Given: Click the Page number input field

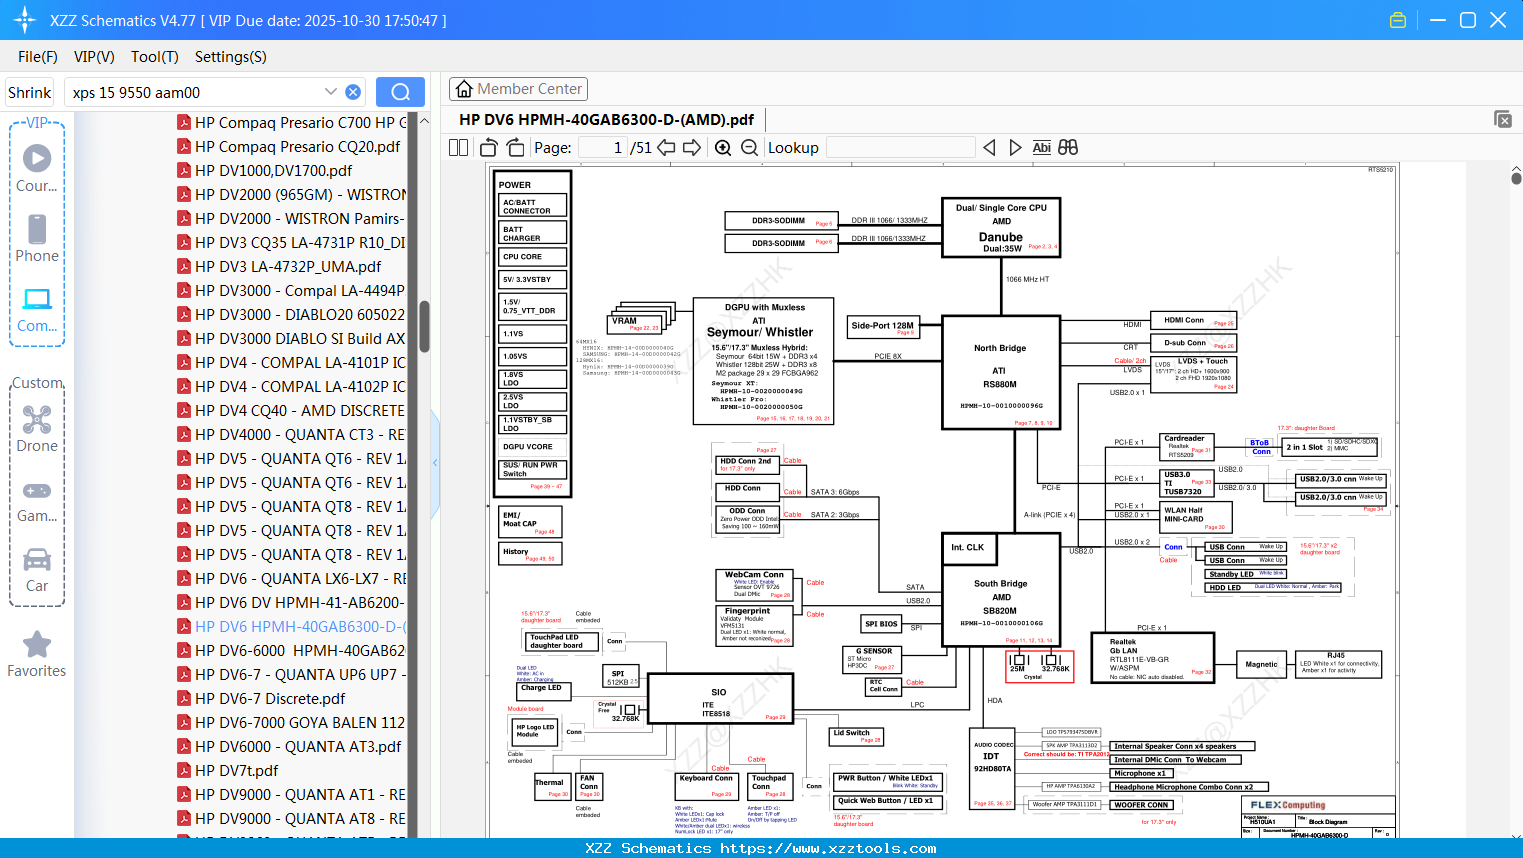Looking at the screenshot, I should pyautogui.click(x=603, y=147).
